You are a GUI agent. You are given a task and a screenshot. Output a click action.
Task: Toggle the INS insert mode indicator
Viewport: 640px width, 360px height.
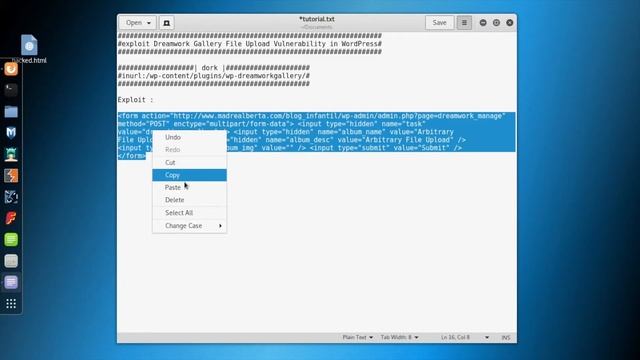506,338
